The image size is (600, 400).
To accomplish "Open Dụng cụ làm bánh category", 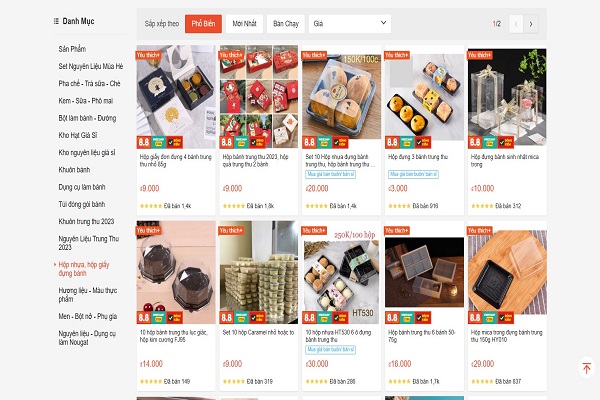I will pyautogui.click(x=82, y=187).
